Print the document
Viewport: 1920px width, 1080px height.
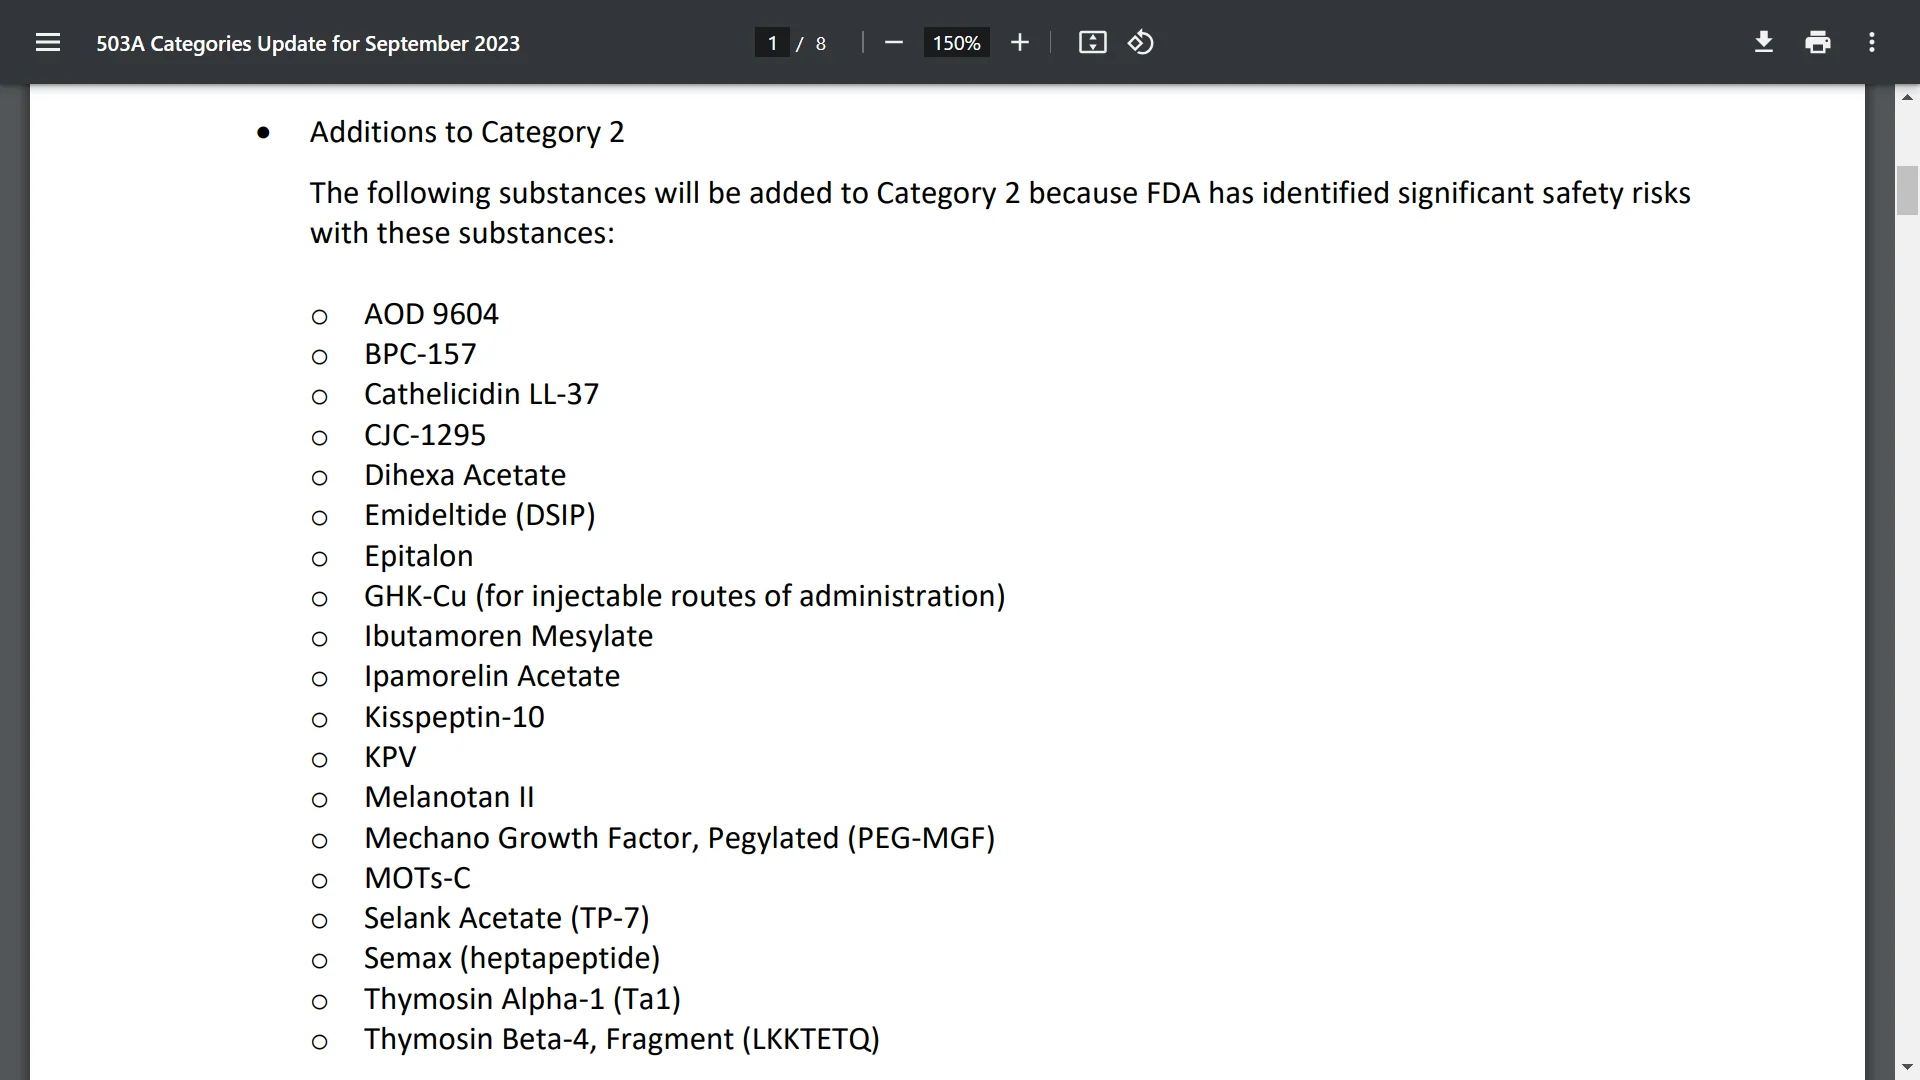pos(1818,43)
